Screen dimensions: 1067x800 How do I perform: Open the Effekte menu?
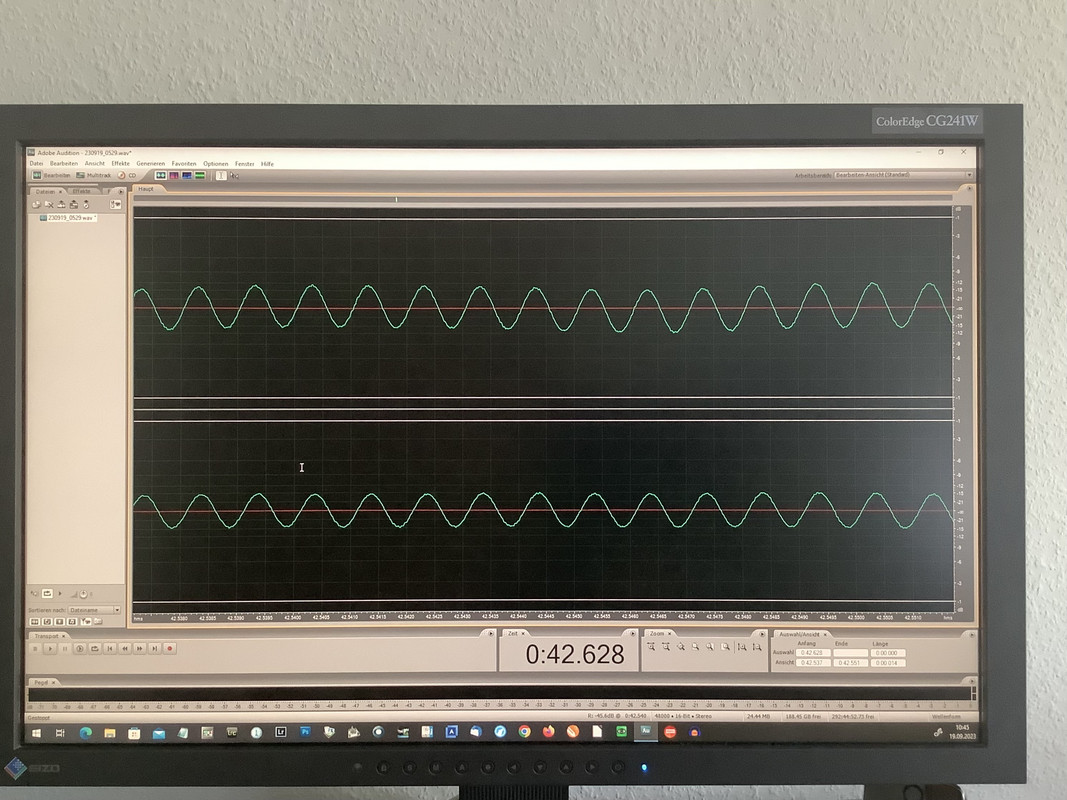coord(120,164)
